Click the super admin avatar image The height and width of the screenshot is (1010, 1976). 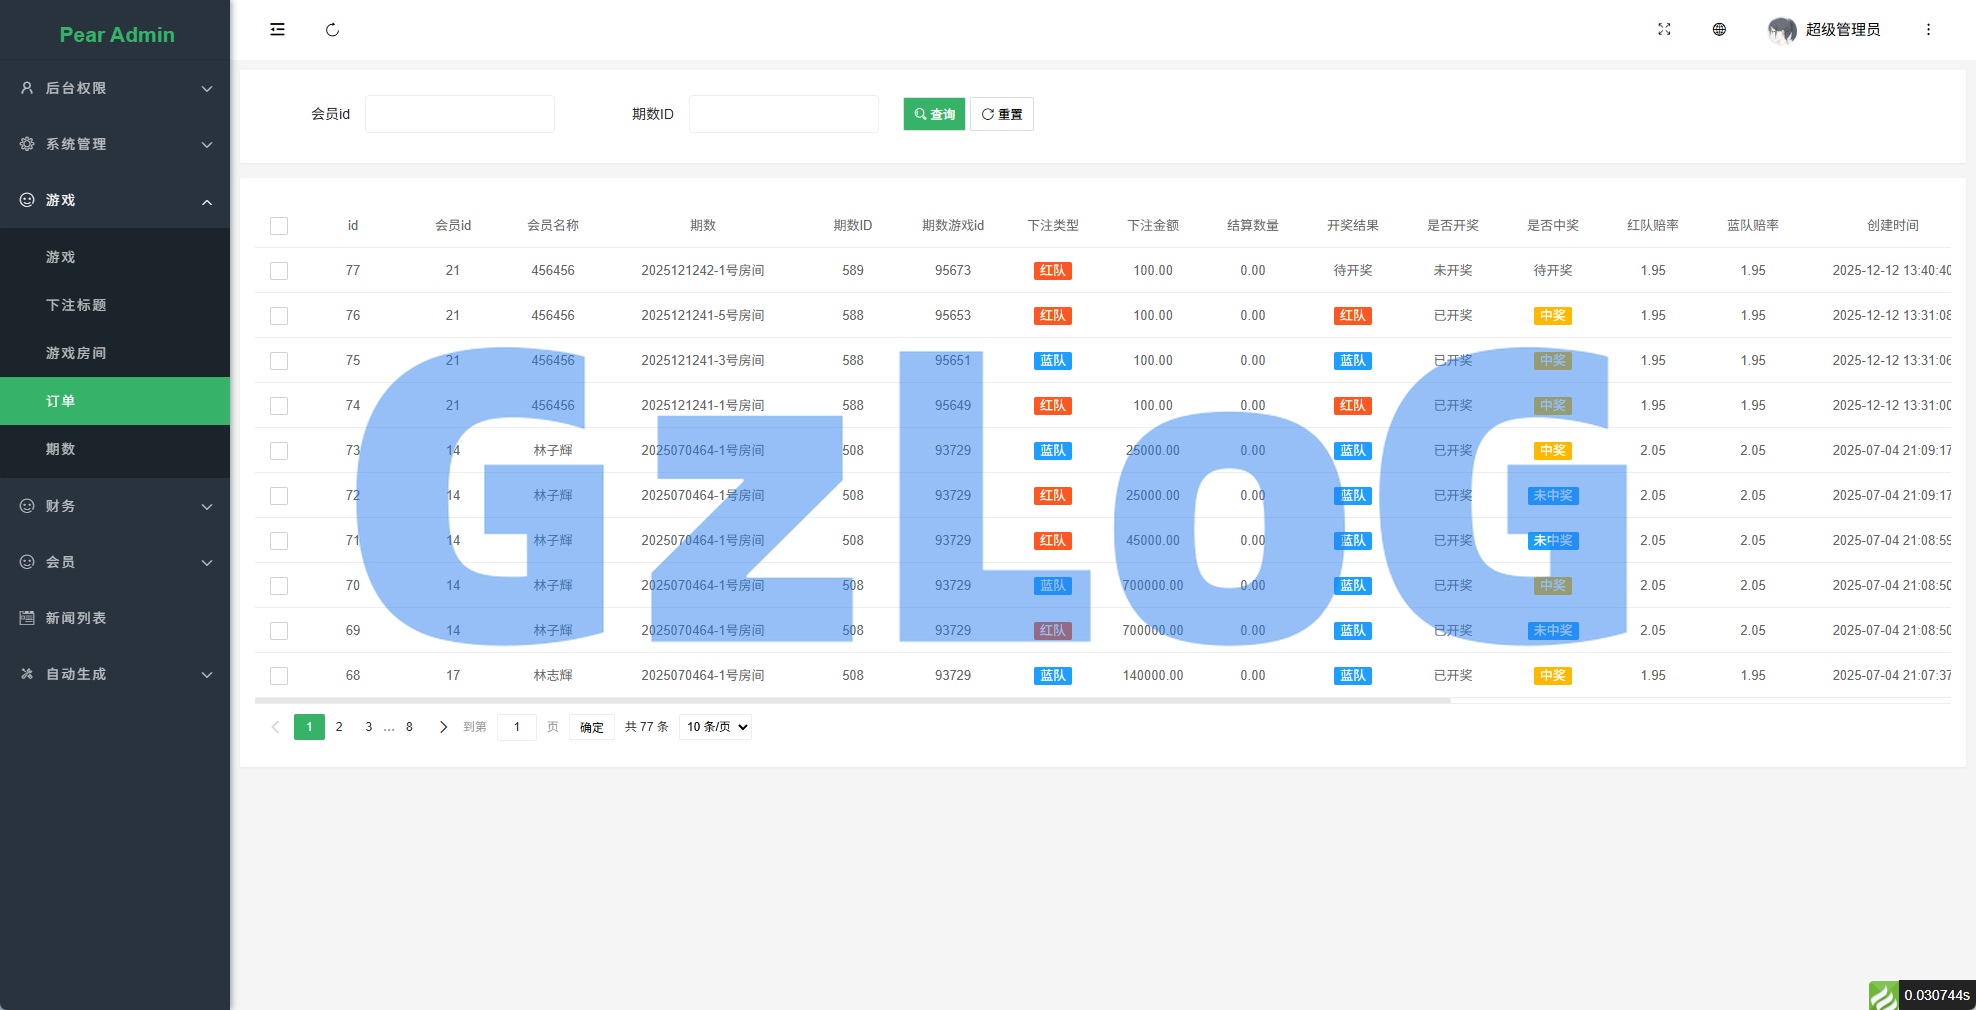[1781, 30]
